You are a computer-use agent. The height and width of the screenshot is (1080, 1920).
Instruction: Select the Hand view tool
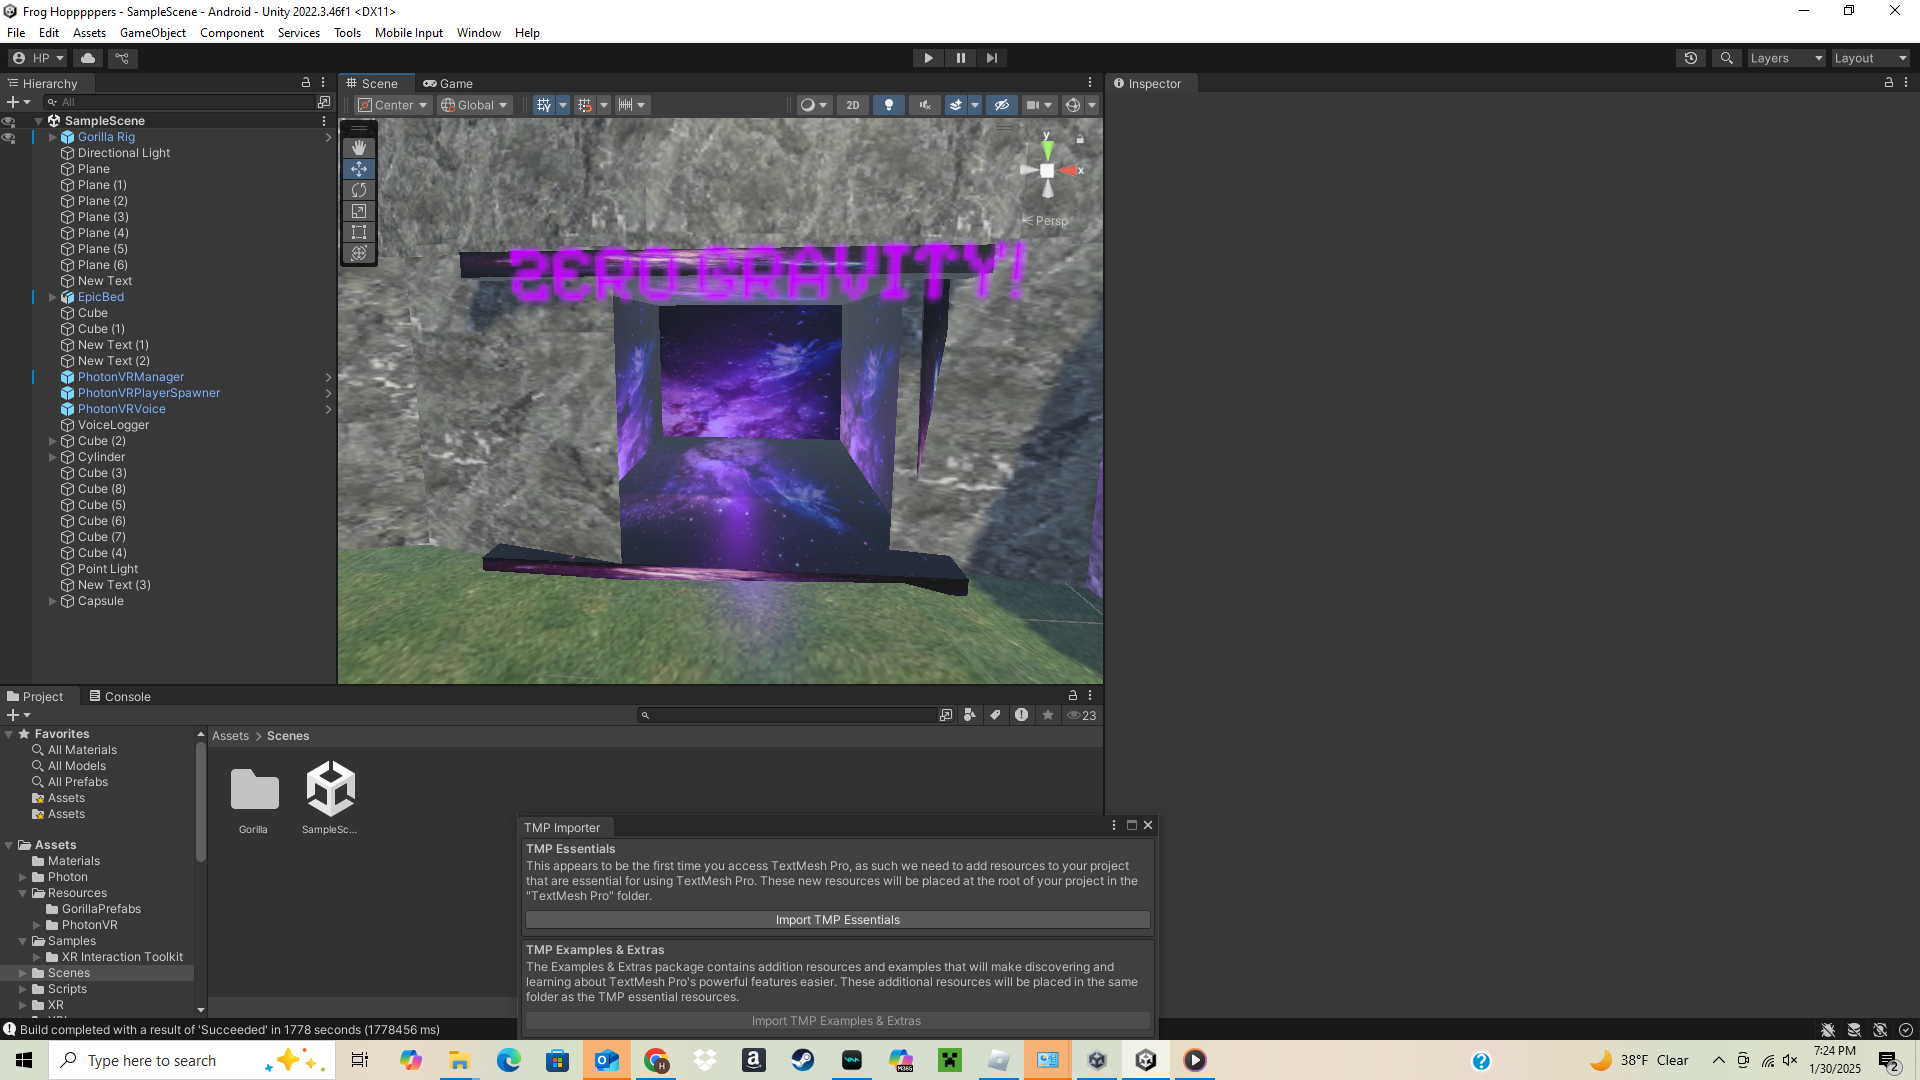[359, 148]
